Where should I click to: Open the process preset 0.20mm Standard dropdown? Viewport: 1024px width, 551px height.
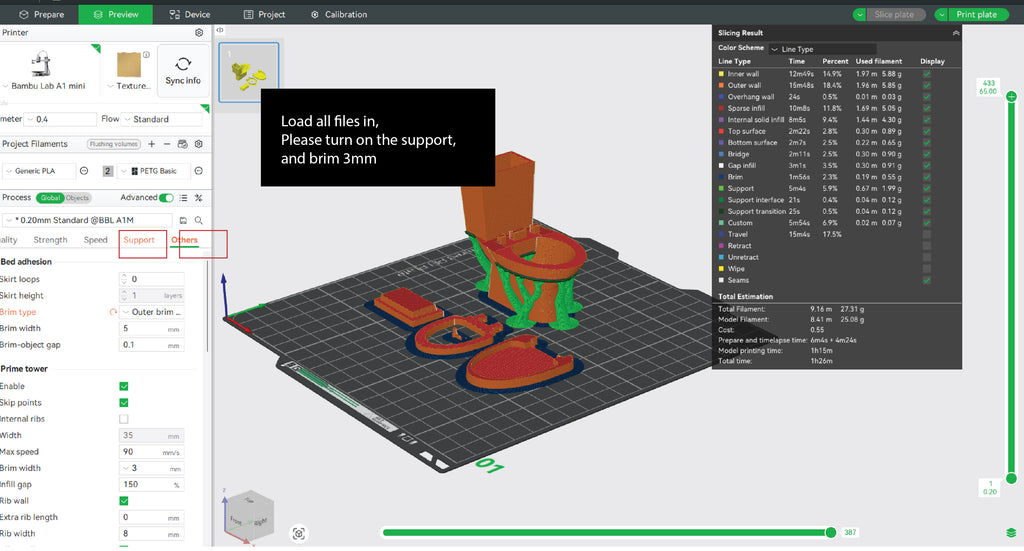pos(88,219)
